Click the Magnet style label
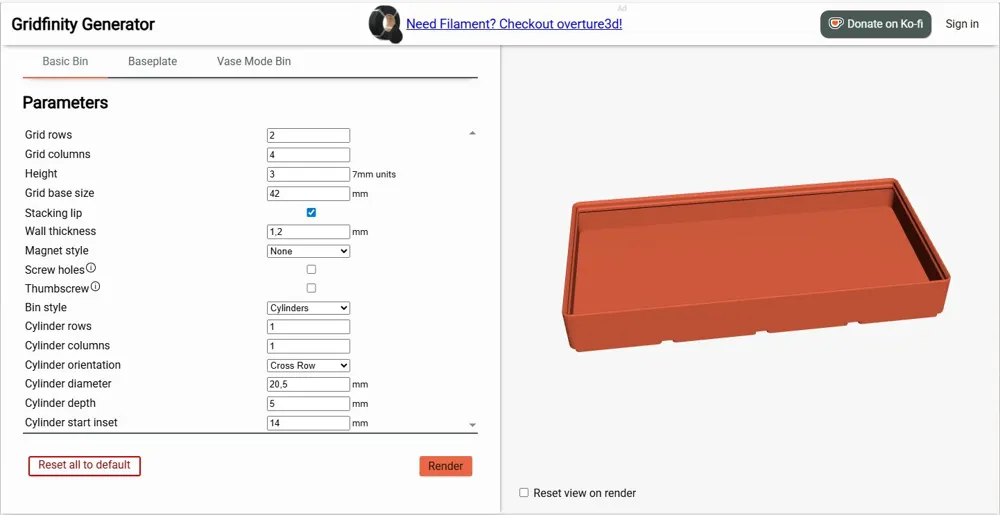The image size is (1000, 515). pyautogui.click(x=57, y=250)
